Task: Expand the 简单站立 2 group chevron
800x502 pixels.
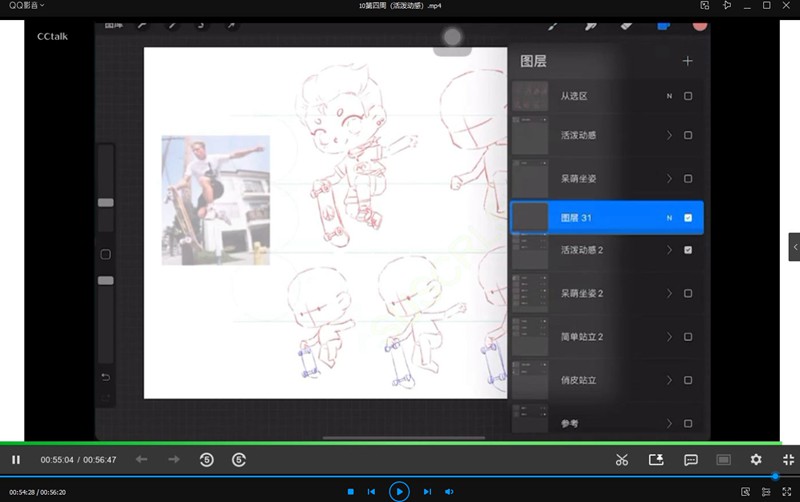Action: [669, 337]
